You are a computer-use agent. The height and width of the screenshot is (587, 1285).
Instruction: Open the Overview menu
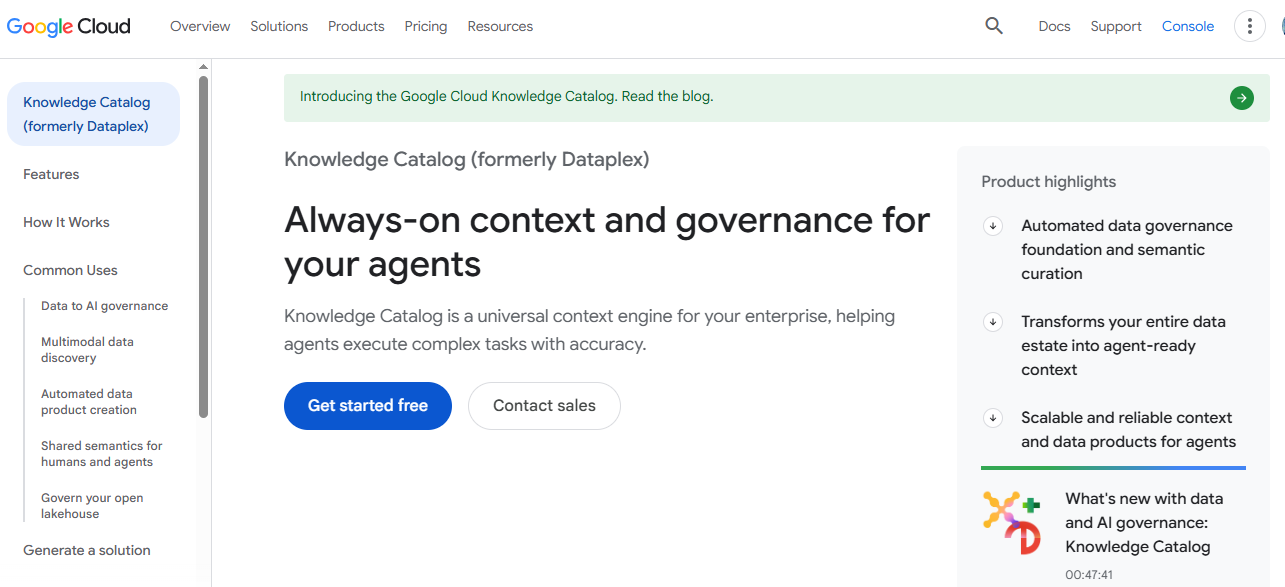click(200, 26)
